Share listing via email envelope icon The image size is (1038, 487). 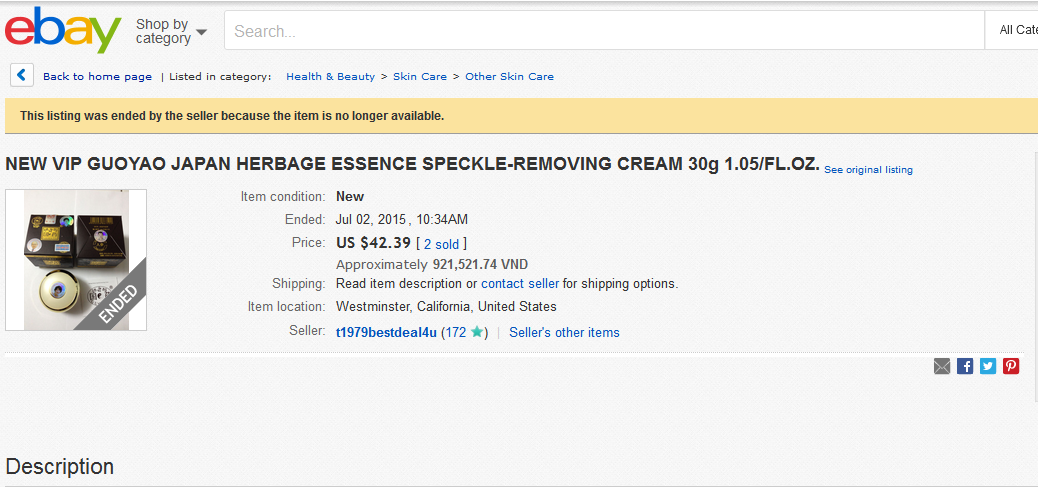point(942,366)
